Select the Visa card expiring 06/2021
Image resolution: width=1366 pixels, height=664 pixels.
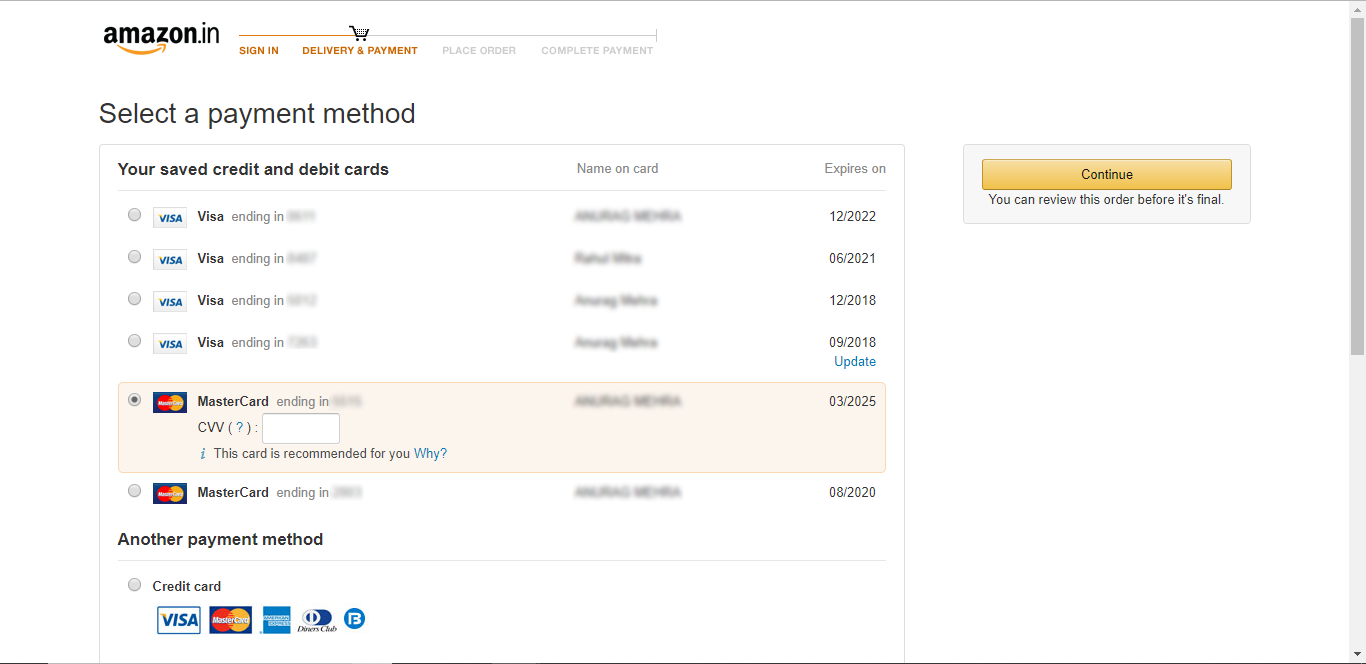[134, 257]
